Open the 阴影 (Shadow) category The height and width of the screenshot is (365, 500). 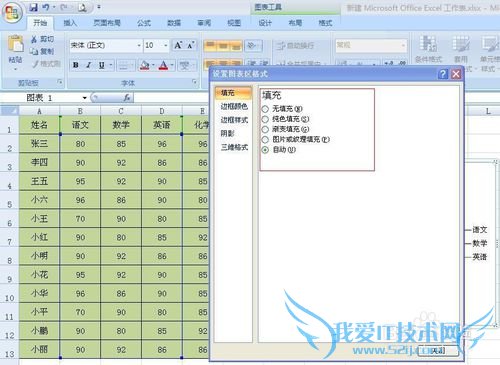click(233, 134)
